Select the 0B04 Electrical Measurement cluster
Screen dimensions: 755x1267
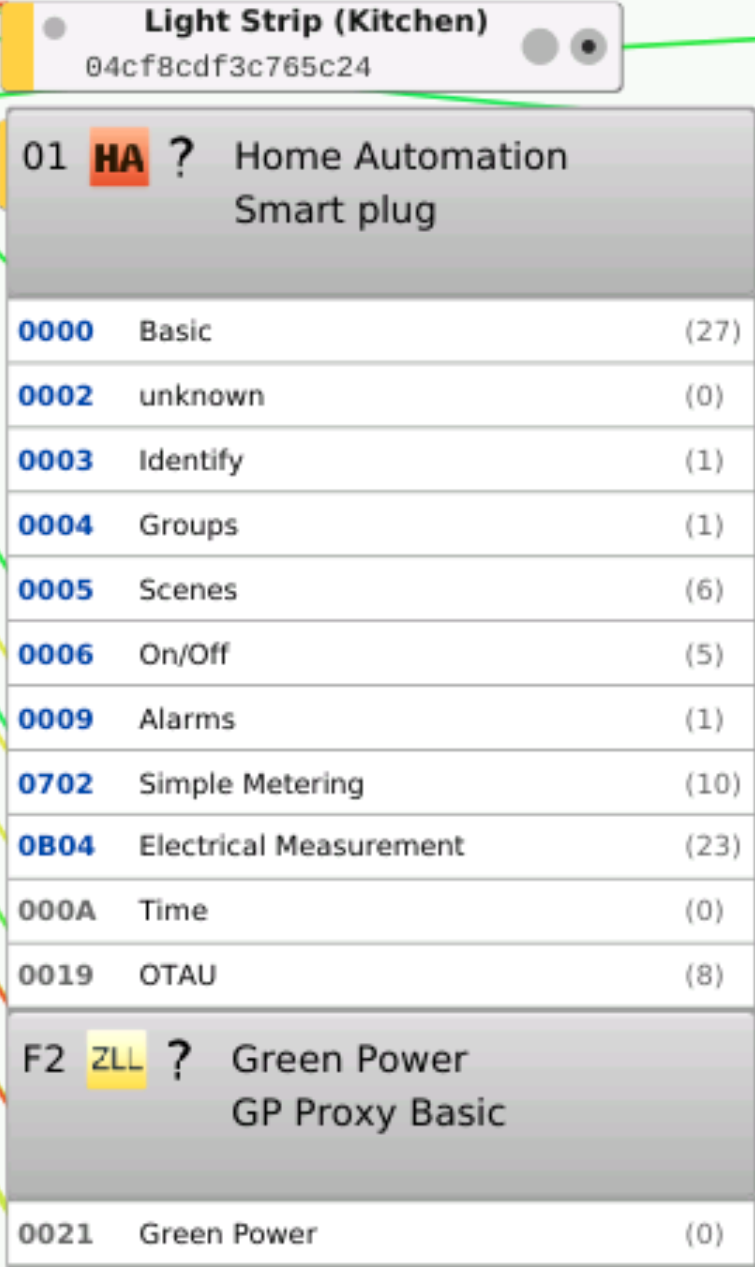click(x=380, y=846)
